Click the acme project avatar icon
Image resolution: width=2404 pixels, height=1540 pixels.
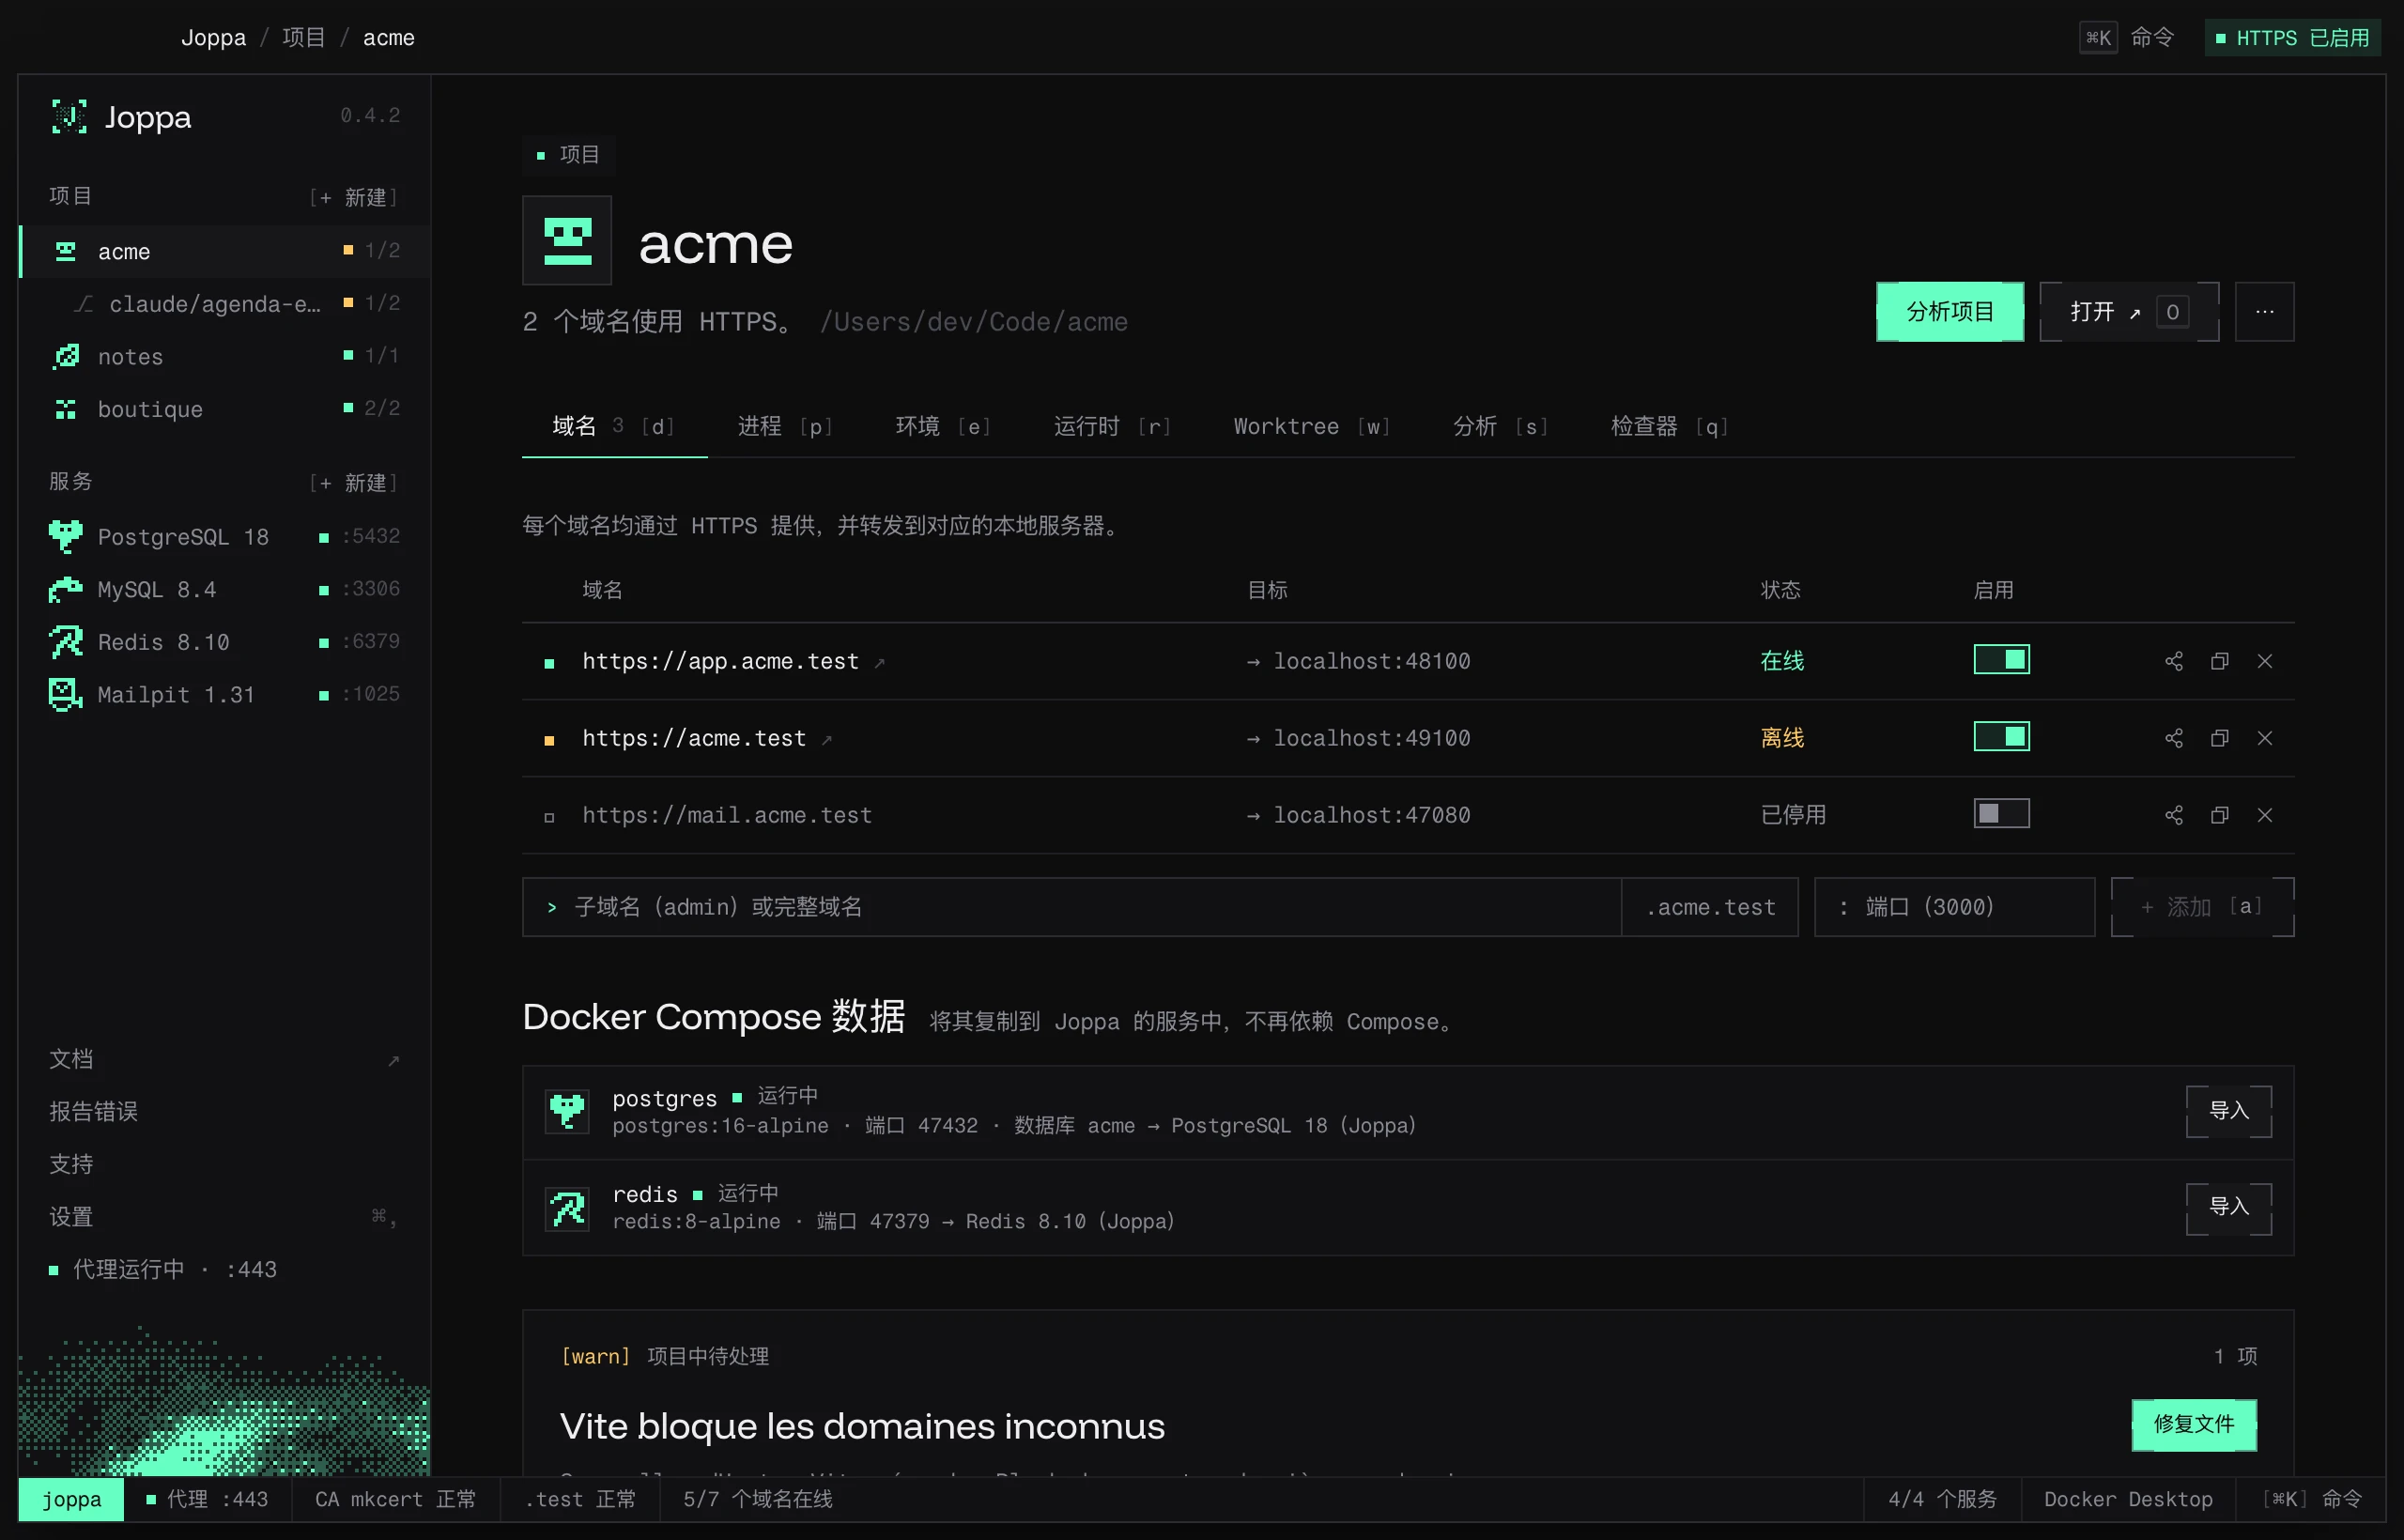click(x=567, y=241)
